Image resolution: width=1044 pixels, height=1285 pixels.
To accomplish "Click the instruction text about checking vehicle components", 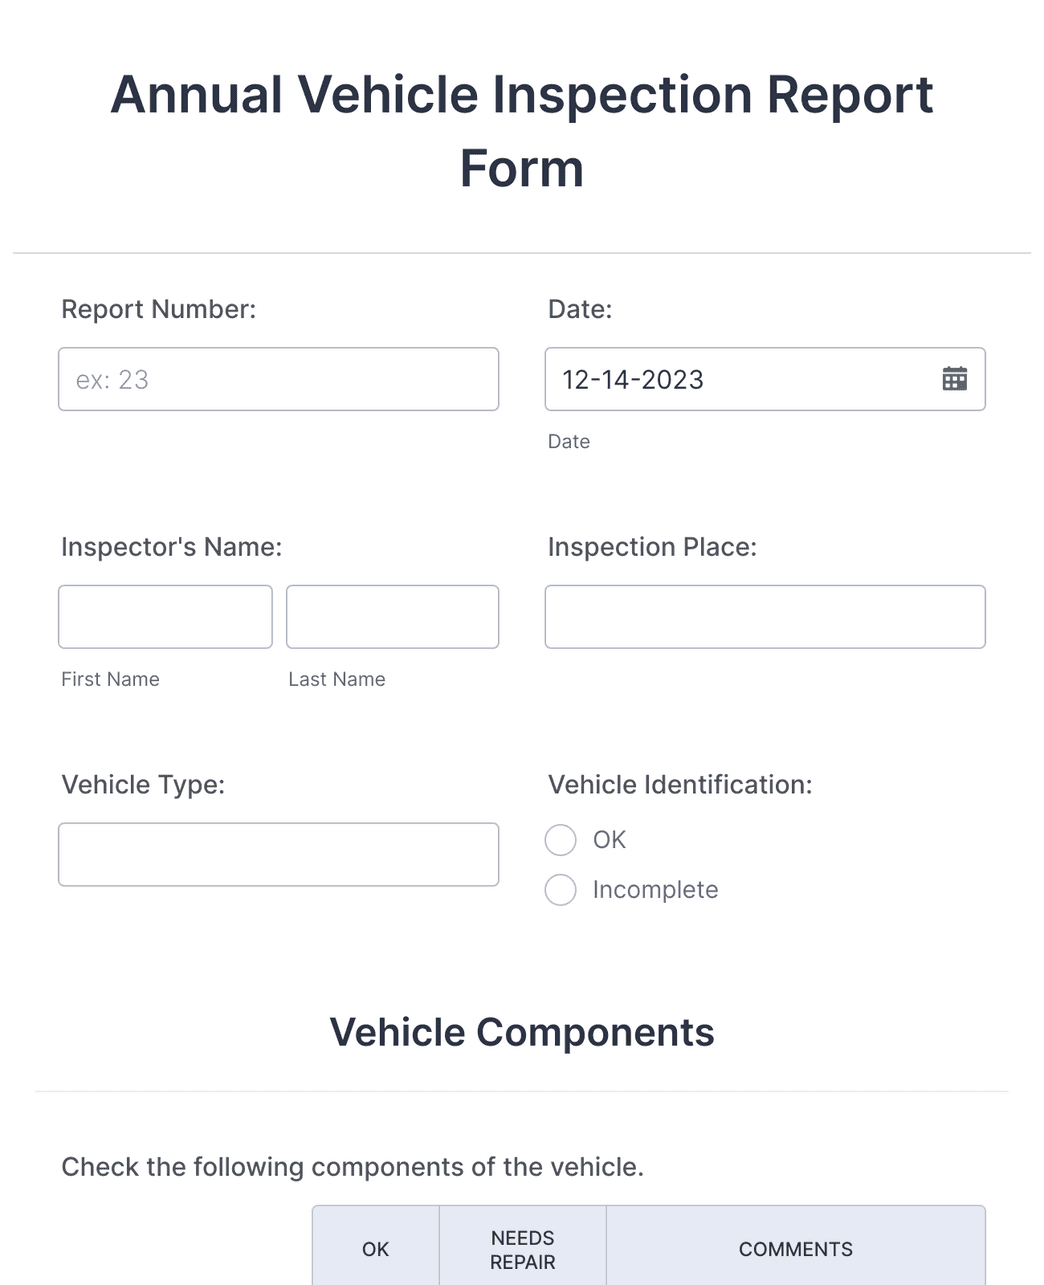I will 354,1166.
